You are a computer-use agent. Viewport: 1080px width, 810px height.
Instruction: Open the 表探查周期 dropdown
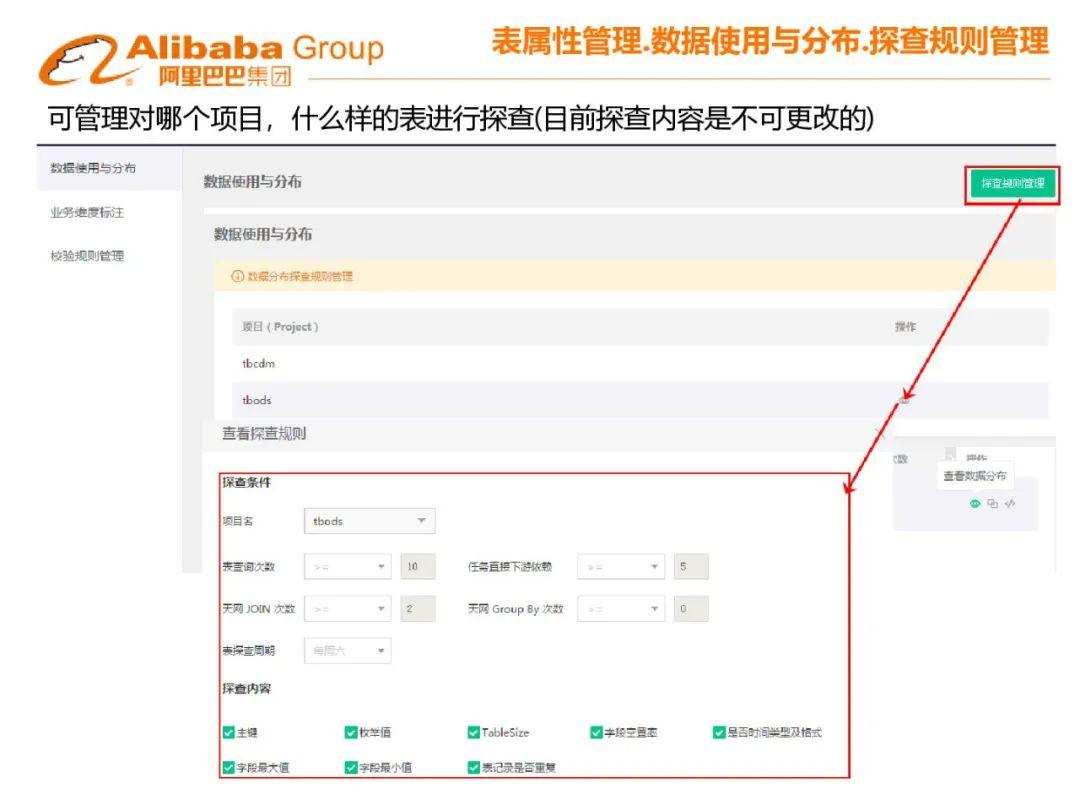tap(348, 650)
